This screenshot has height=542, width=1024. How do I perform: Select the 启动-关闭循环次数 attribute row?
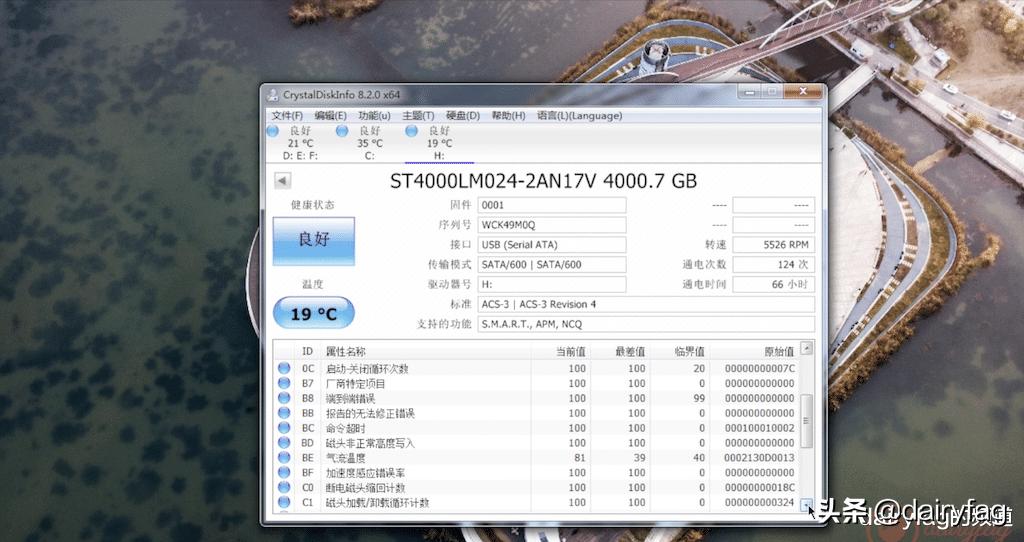(x=536, y=368)
